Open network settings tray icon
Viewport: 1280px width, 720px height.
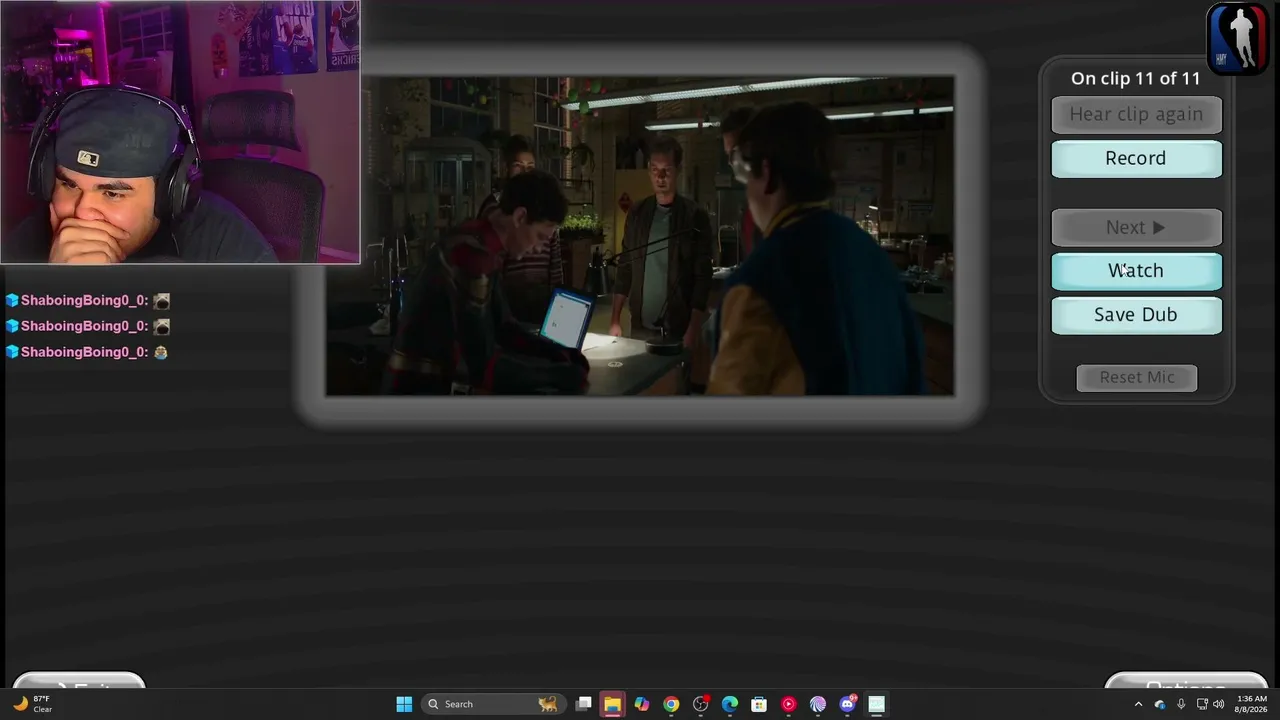coord(1202,704)
